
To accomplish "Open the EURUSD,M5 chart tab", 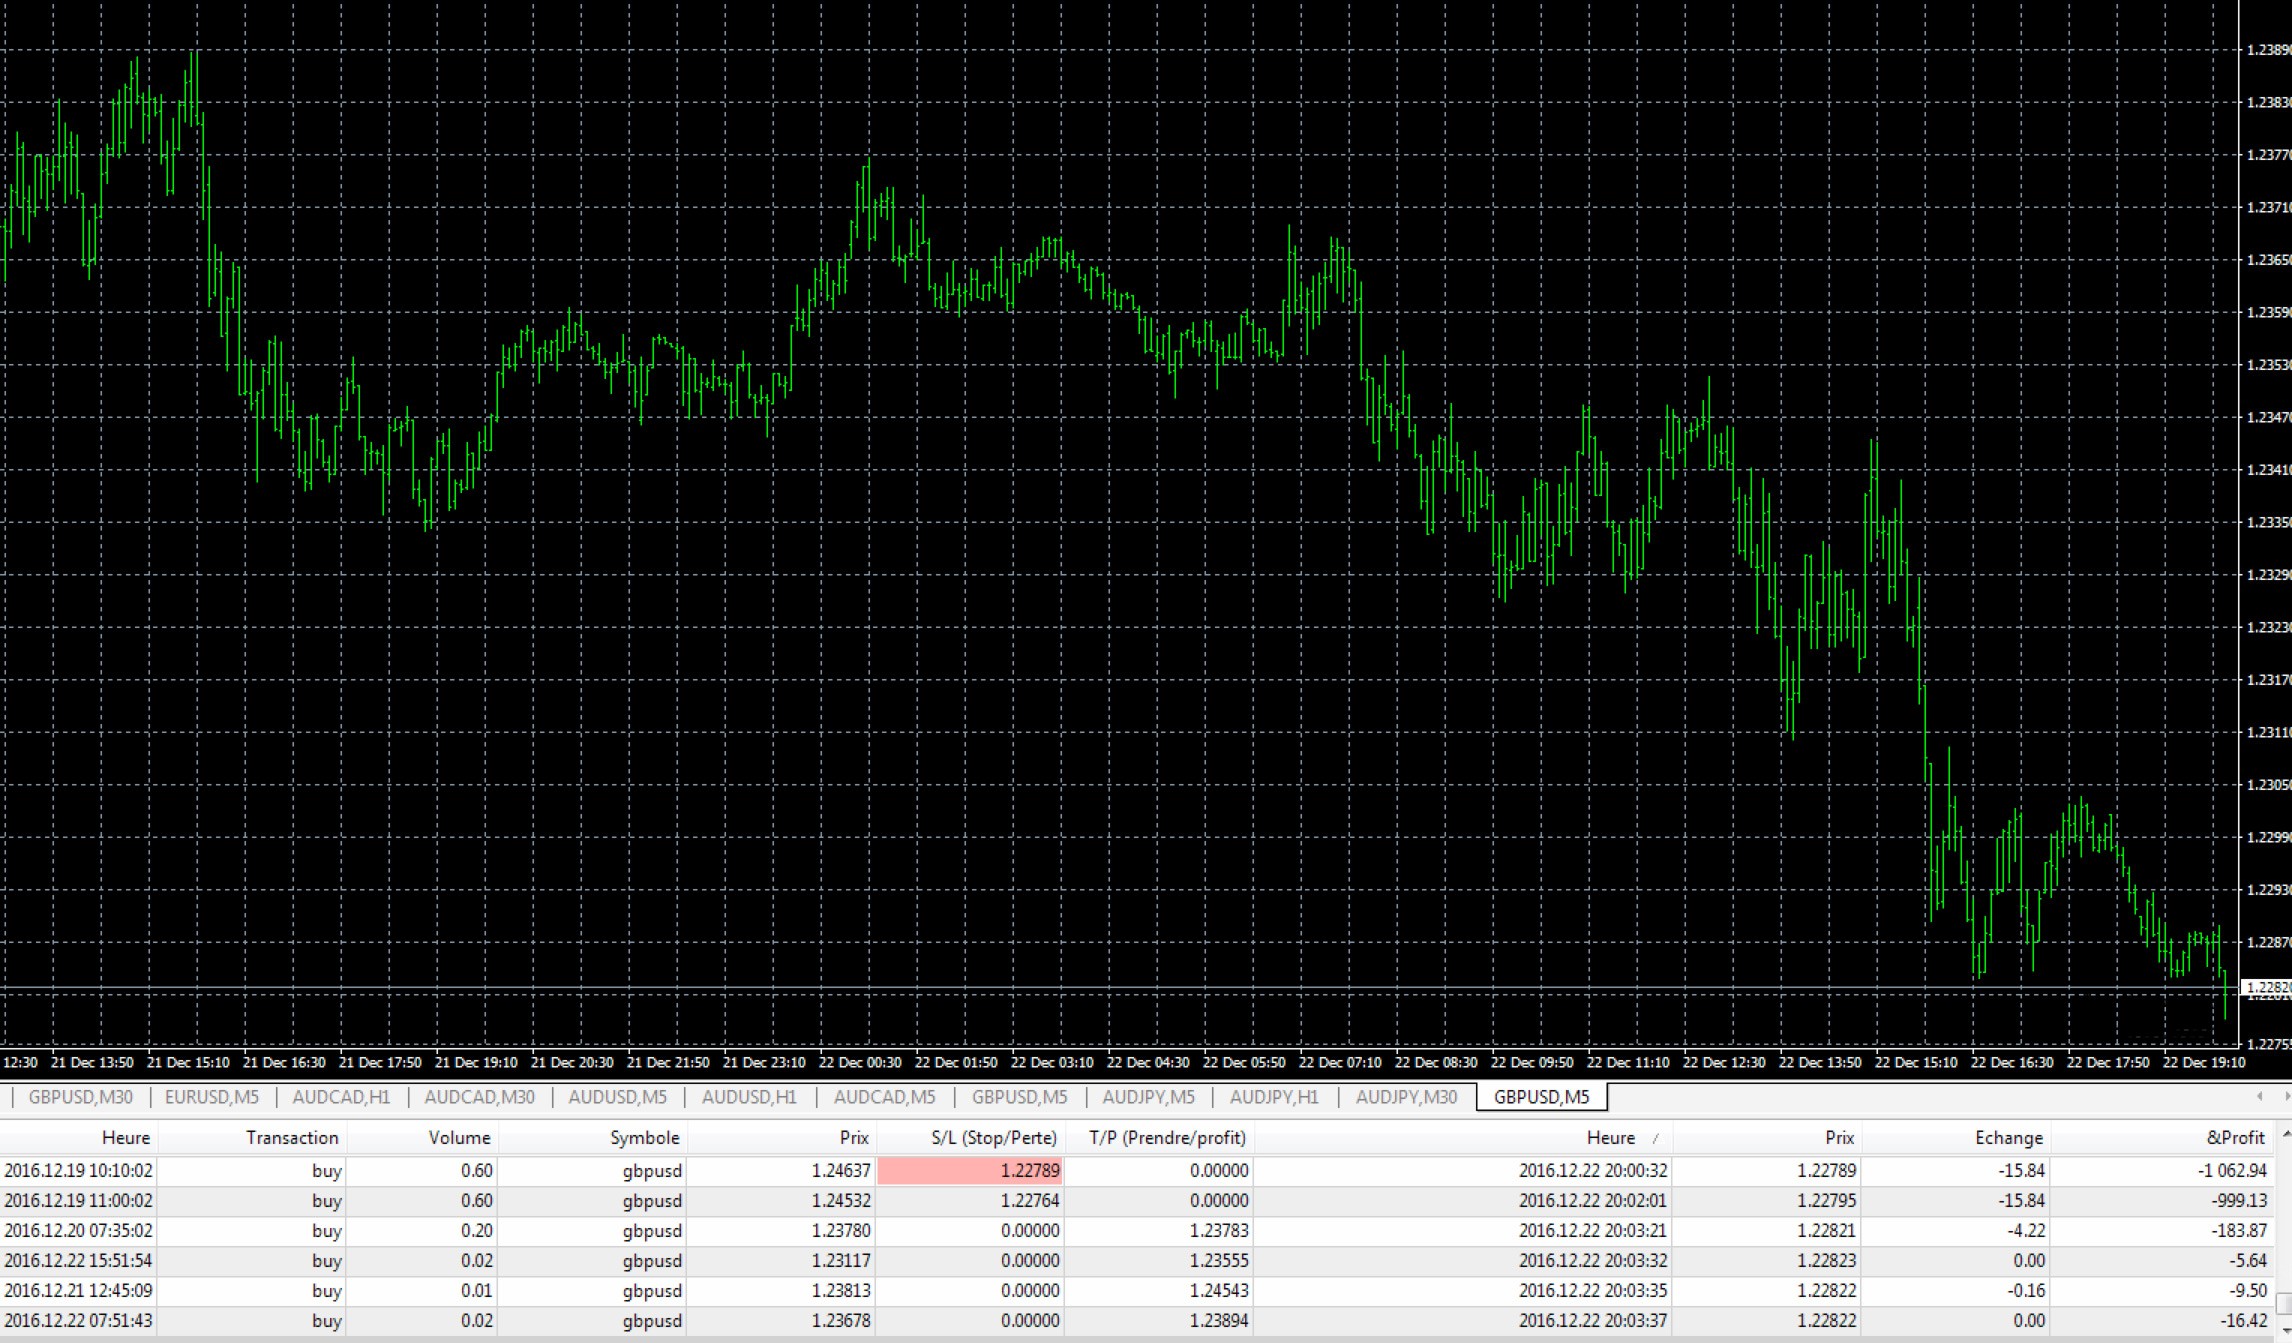I will [211, 1097].
